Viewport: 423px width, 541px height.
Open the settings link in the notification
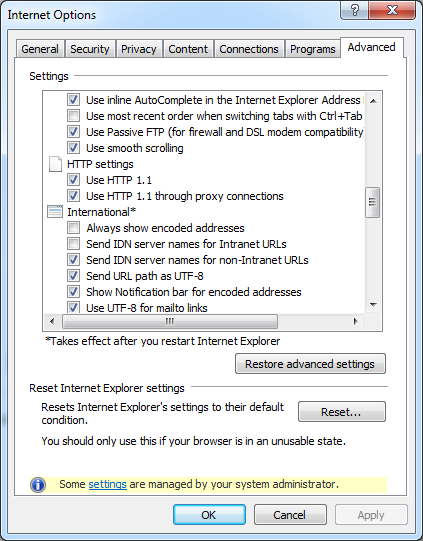(x=107, y=484)
